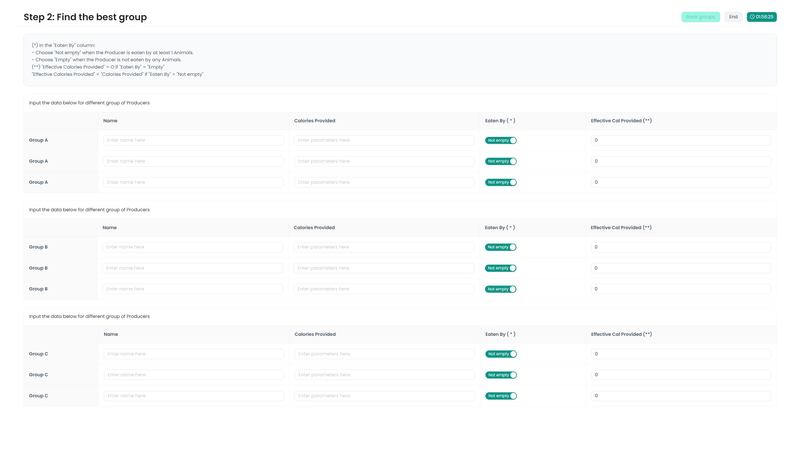Toggle Eaten By switch in second Group A row
The image size is (800, 450).
point(501,161)
